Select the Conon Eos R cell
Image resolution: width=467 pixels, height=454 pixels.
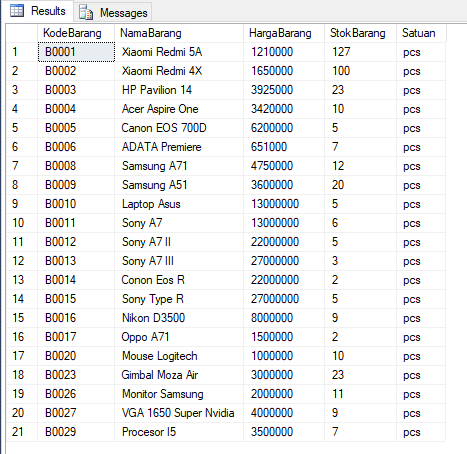click(x=179, y=280)
